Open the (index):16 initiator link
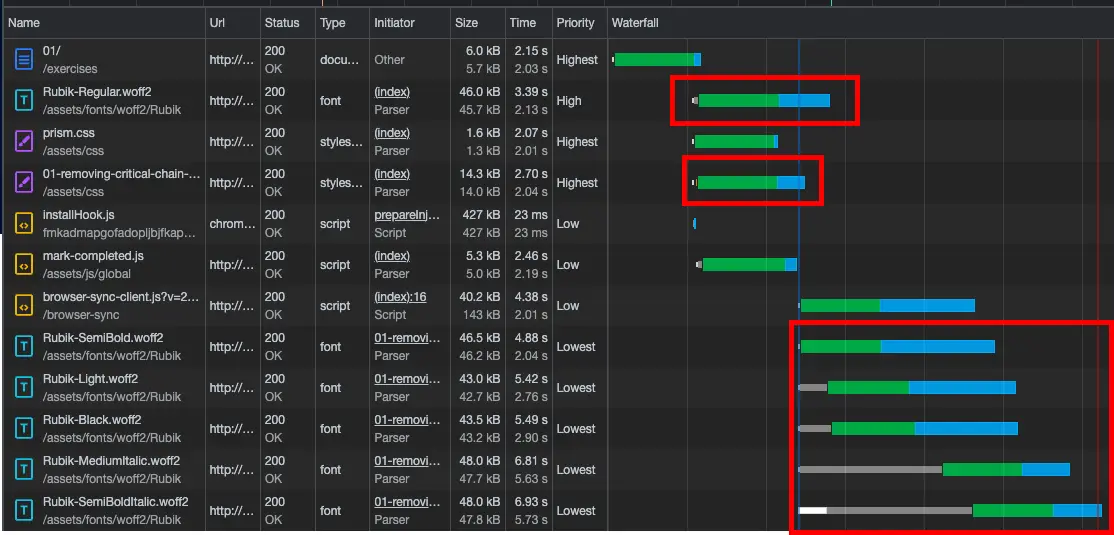The height and width of the screenshot is (535, 1114). click(x=400, y=297)
